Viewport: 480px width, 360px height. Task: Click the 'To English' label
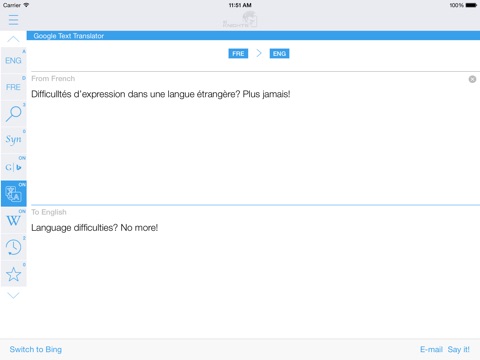[49, 212]
